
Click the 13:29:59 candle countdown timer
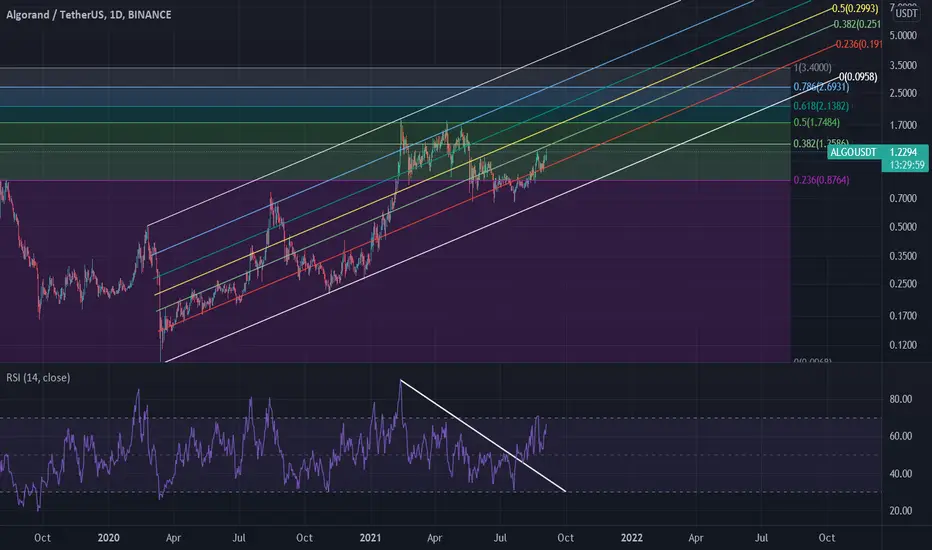tap(907, 165)
